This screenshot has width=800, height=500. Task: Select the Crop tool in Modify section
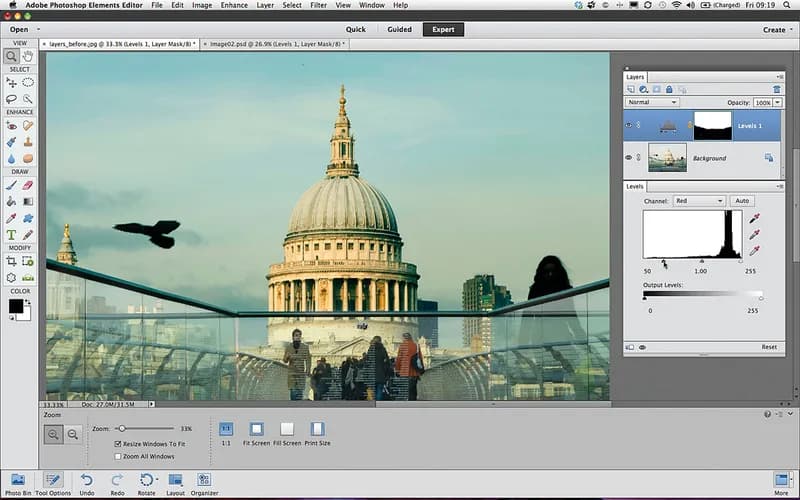pyautogui.click(x=11, y=261)
